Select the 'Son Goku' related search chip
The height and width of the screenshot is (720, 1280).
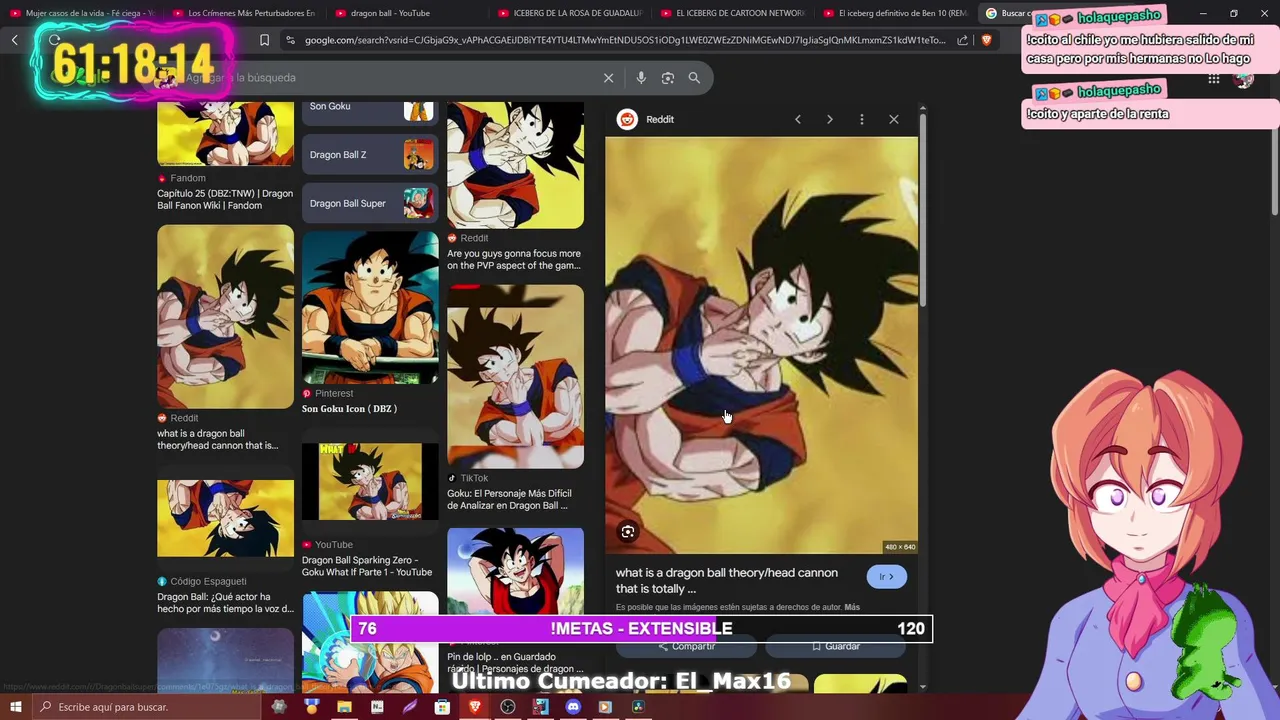click(x=370, y=108)
